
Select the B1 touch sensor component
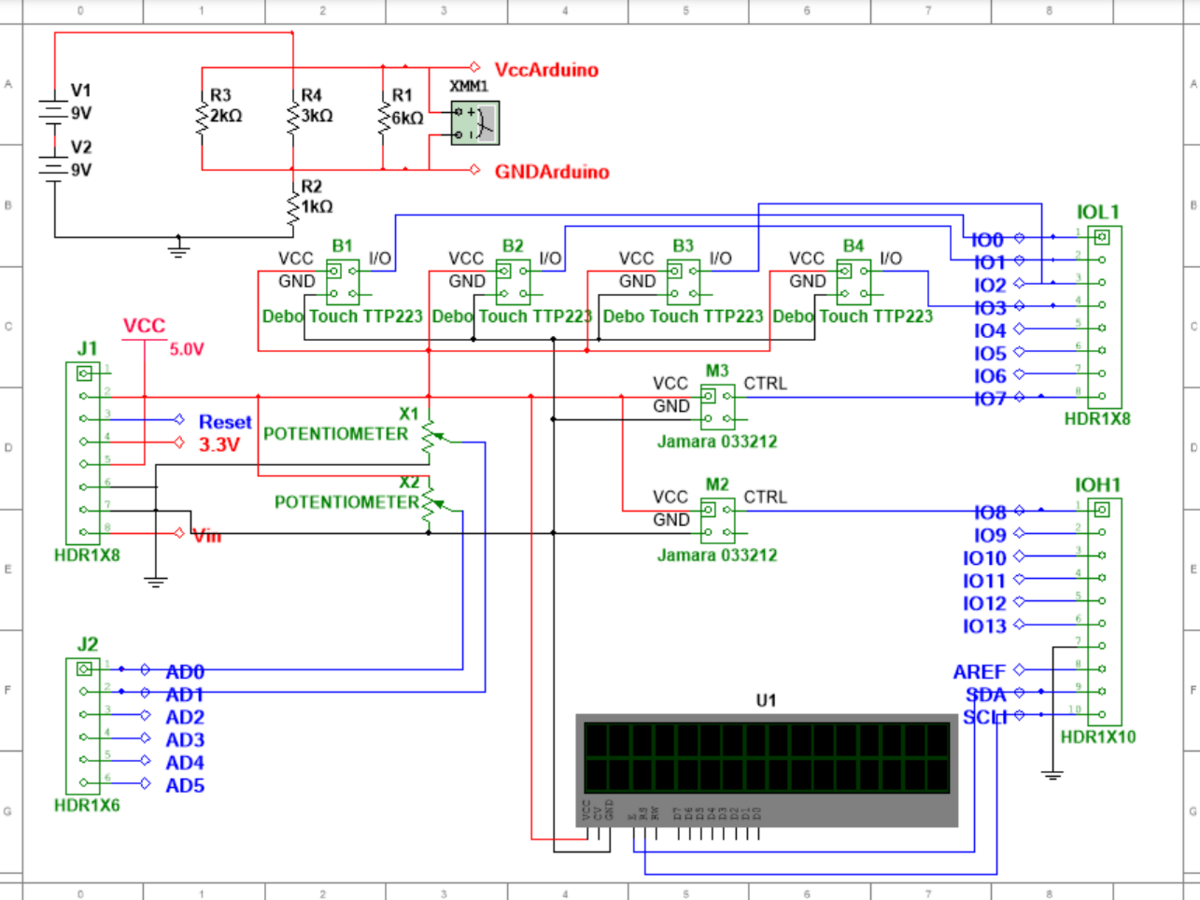343,282
